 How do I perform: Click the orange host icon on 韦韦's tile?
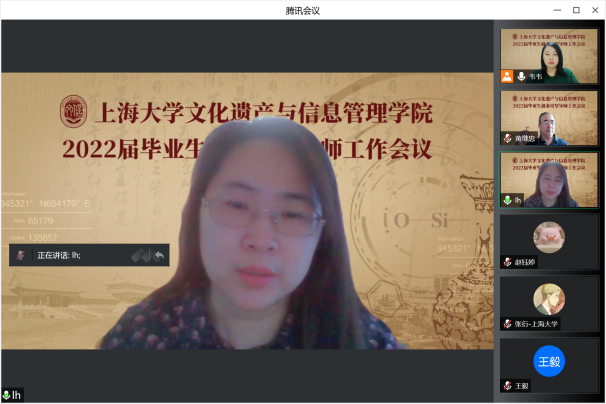point(507,77)
